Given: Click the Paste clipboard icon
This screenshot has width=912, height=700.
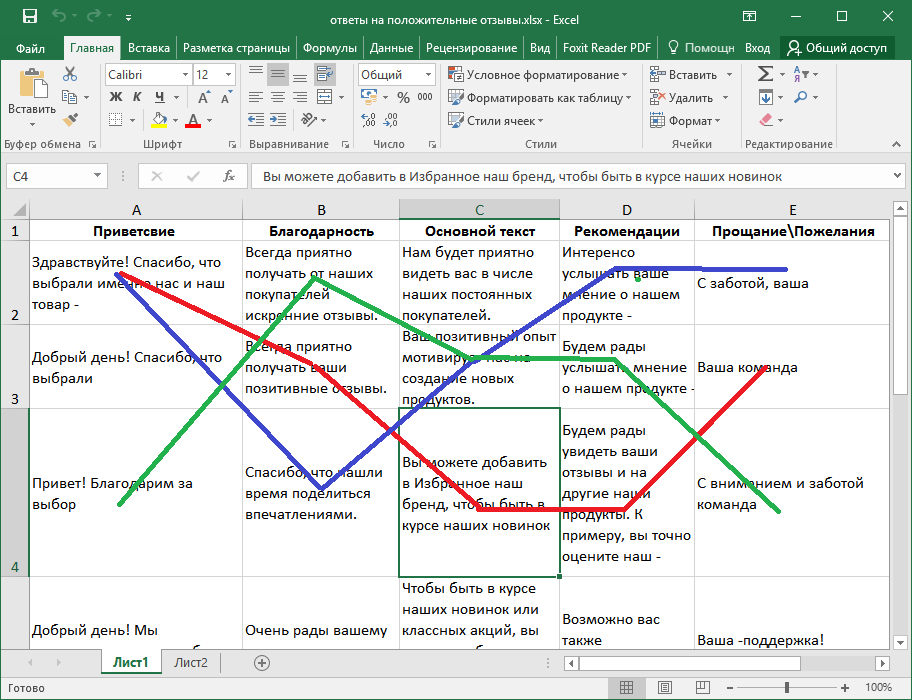Looking at the screenshot, I should tap(33, 84).
